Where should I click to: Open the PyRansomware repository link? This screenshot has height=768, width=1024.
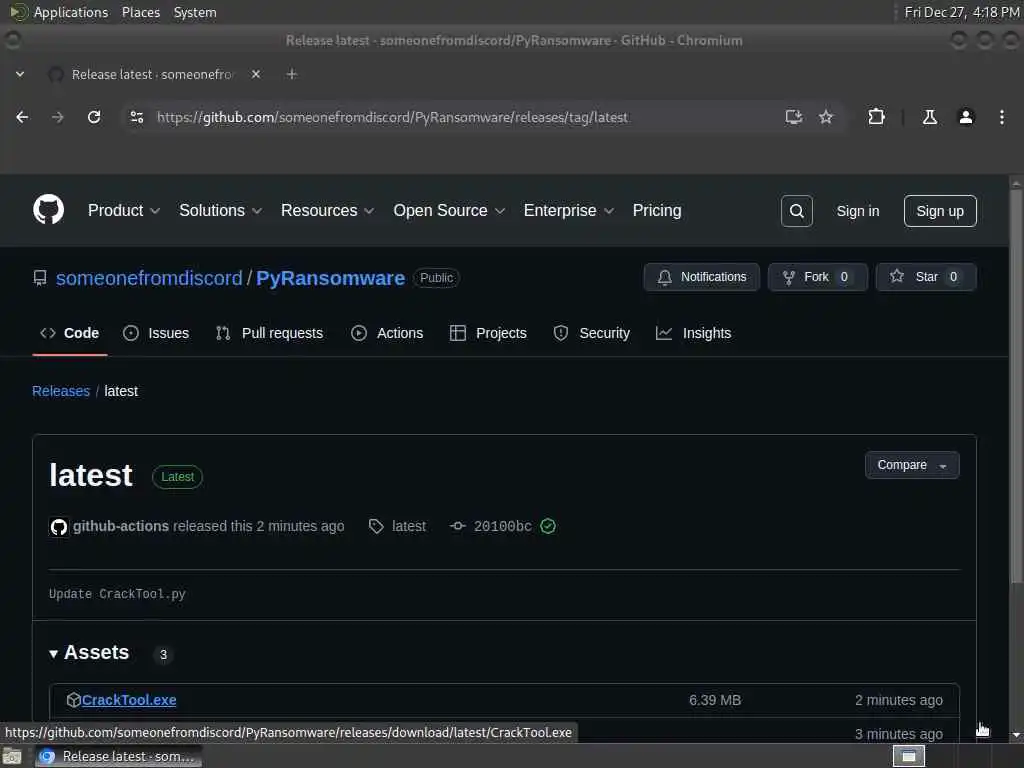(x=330, y=278)
